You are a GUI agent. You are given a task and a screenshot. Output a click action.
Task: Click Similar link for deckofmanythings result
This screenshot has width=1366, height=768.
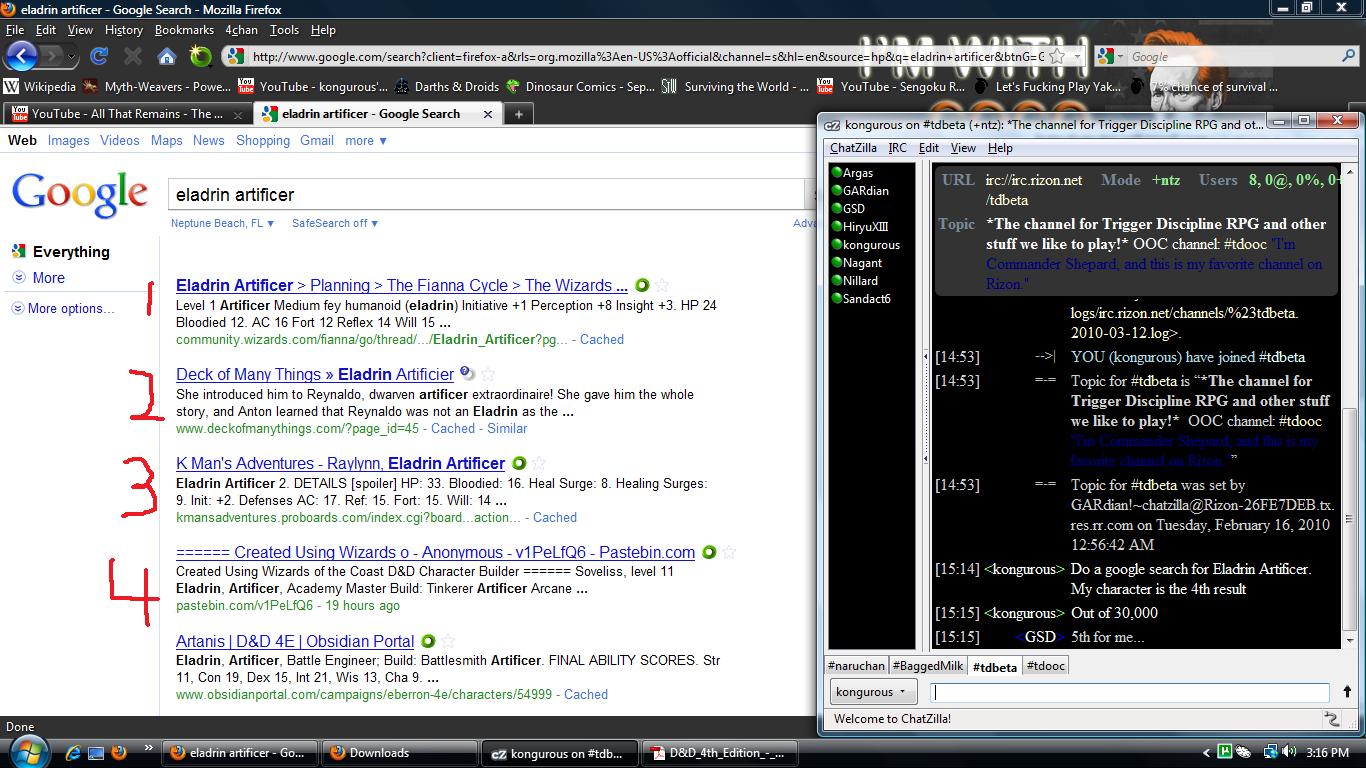tap(507, 429)
